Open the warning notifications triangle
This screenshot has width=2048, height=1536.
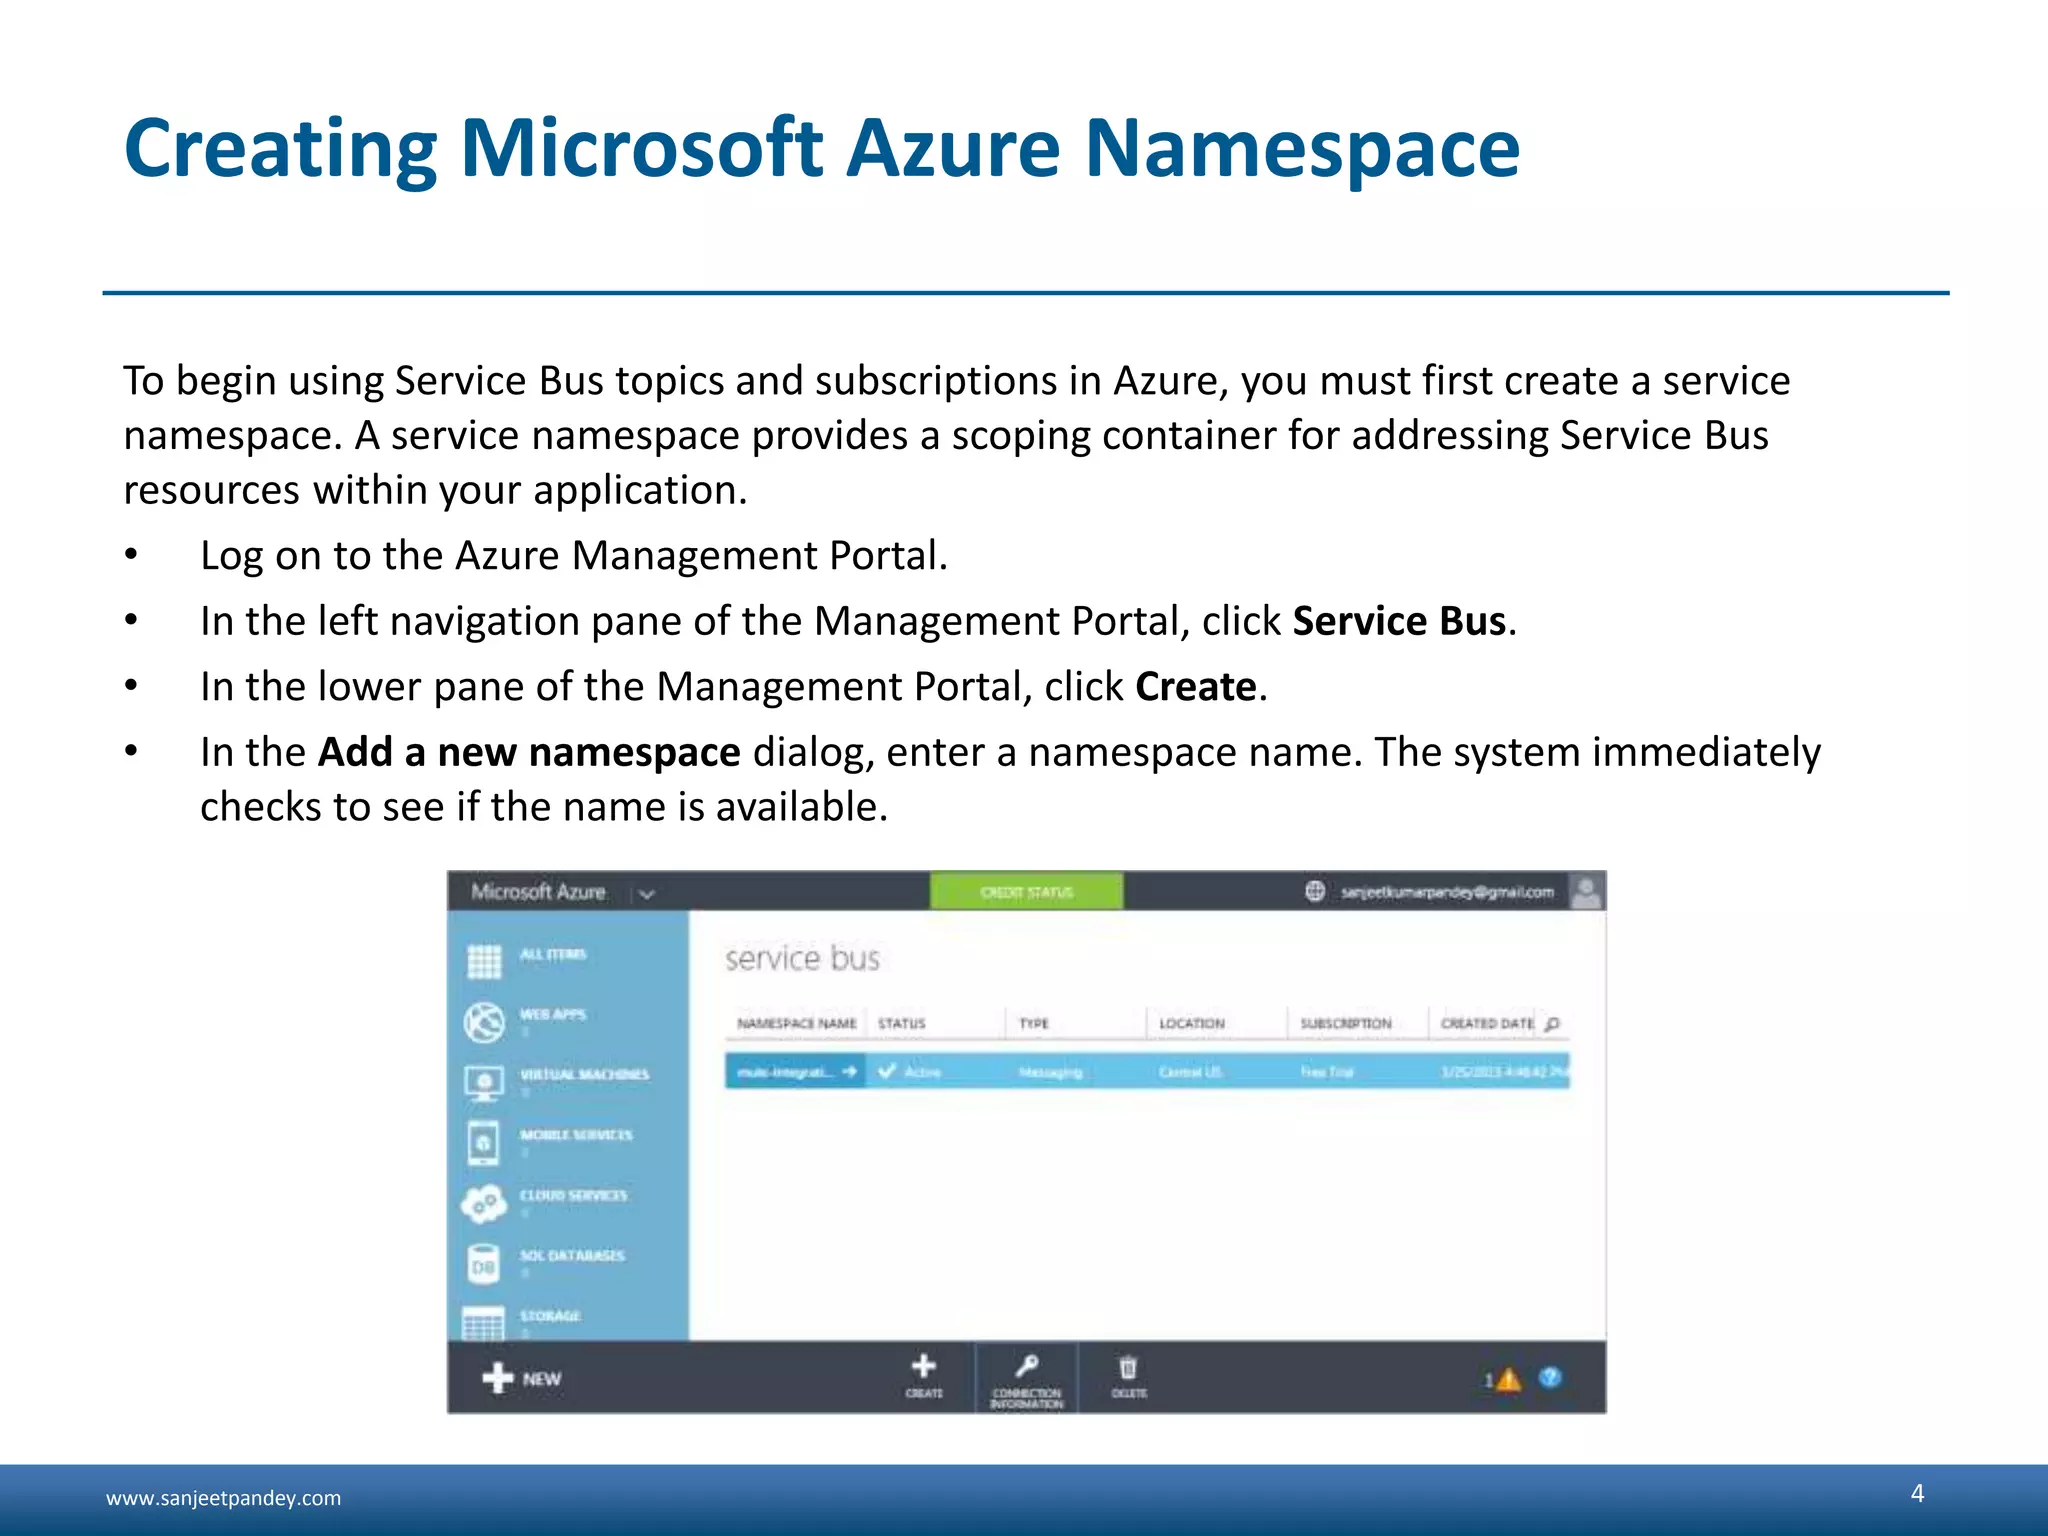(x=1508, y=1380)
